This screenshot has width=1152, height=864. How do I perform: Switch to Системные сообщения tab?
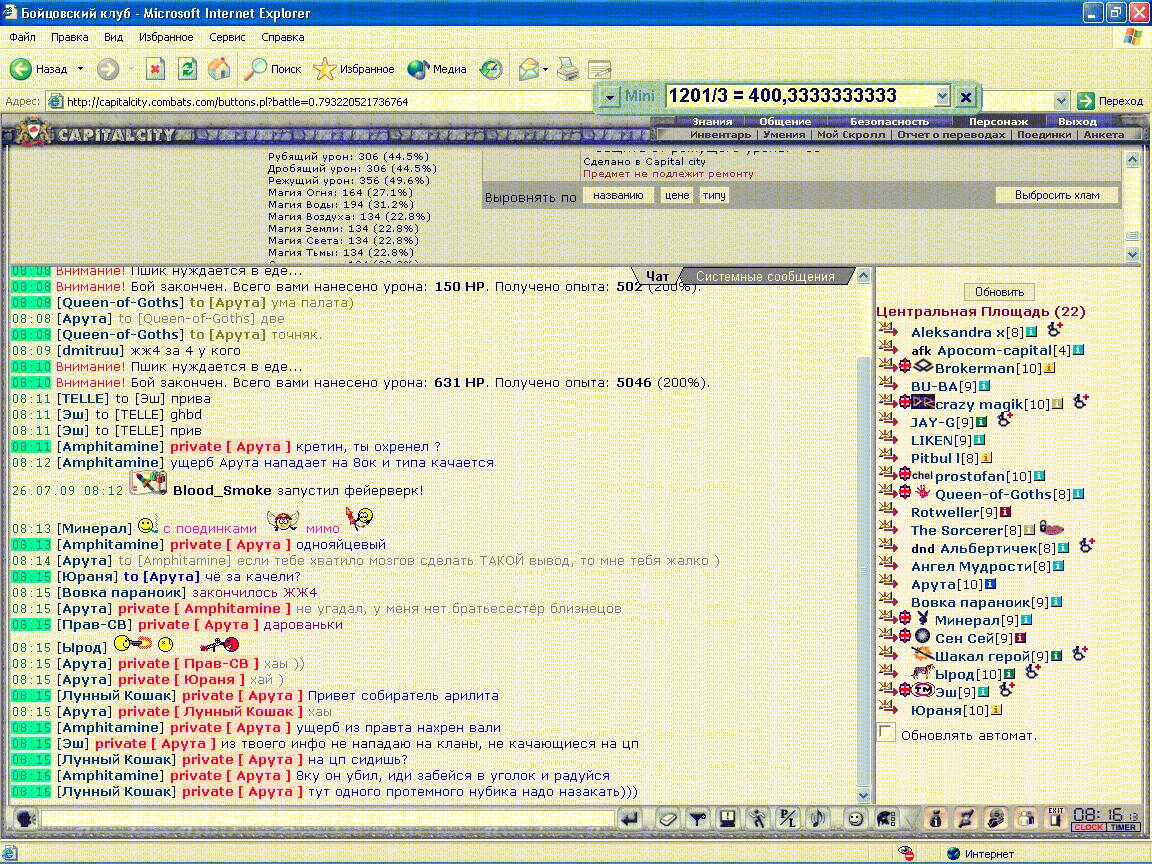[x=765, y=276]
